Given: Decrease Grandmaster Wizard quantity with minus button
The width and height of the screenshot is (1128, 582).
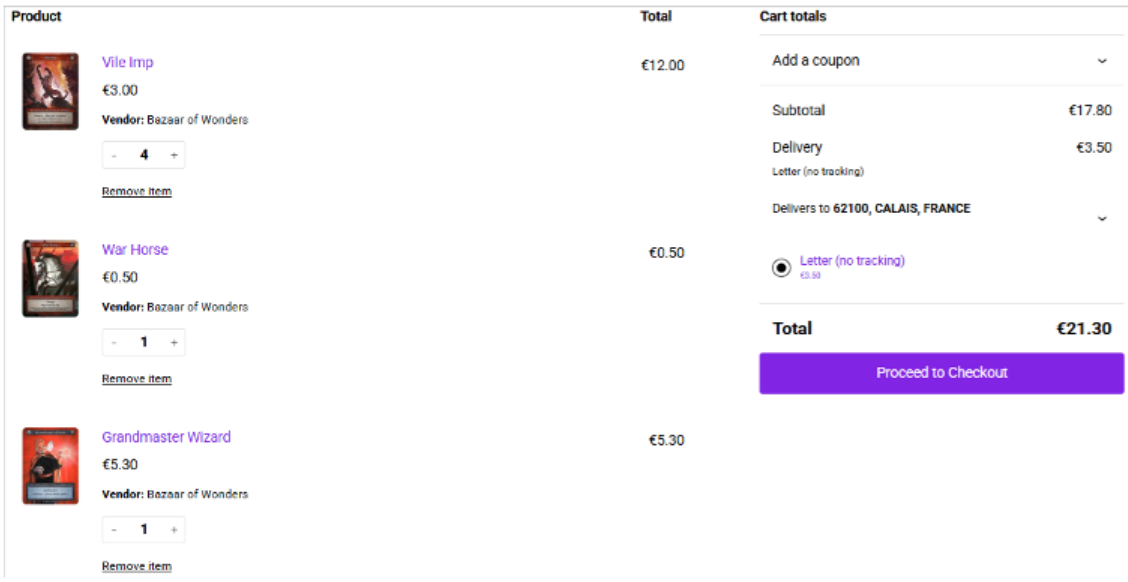Looking at the screenshot, I should (x=114, y=529).
